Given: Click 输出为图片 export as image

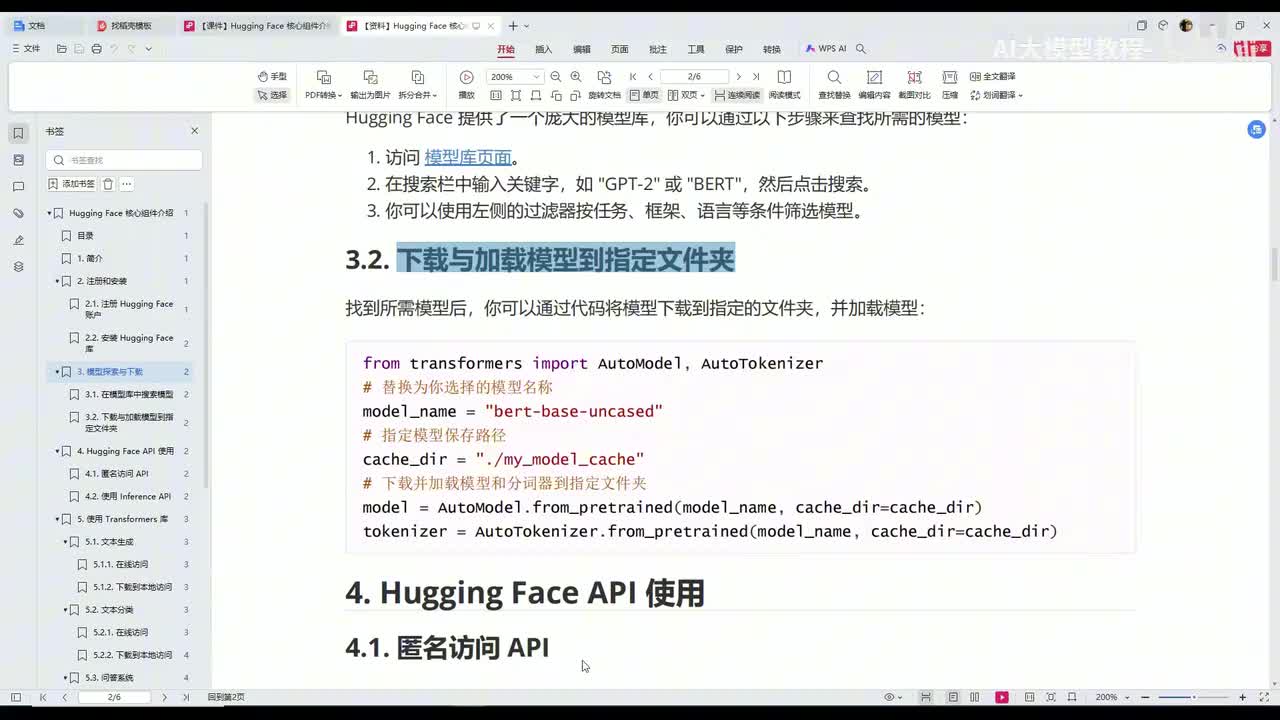Looking at the screenshot, I should tap(370, 85).
